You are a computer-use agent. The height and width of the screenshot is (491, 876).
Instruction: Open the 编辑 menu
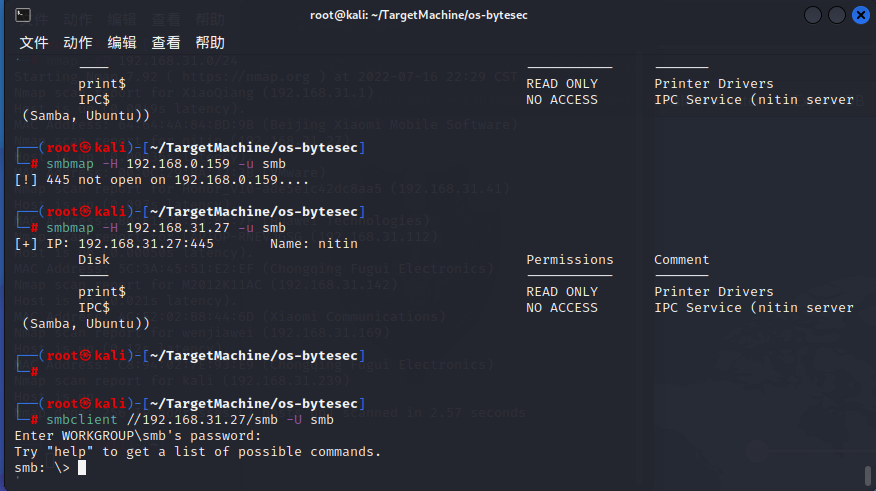122,42
